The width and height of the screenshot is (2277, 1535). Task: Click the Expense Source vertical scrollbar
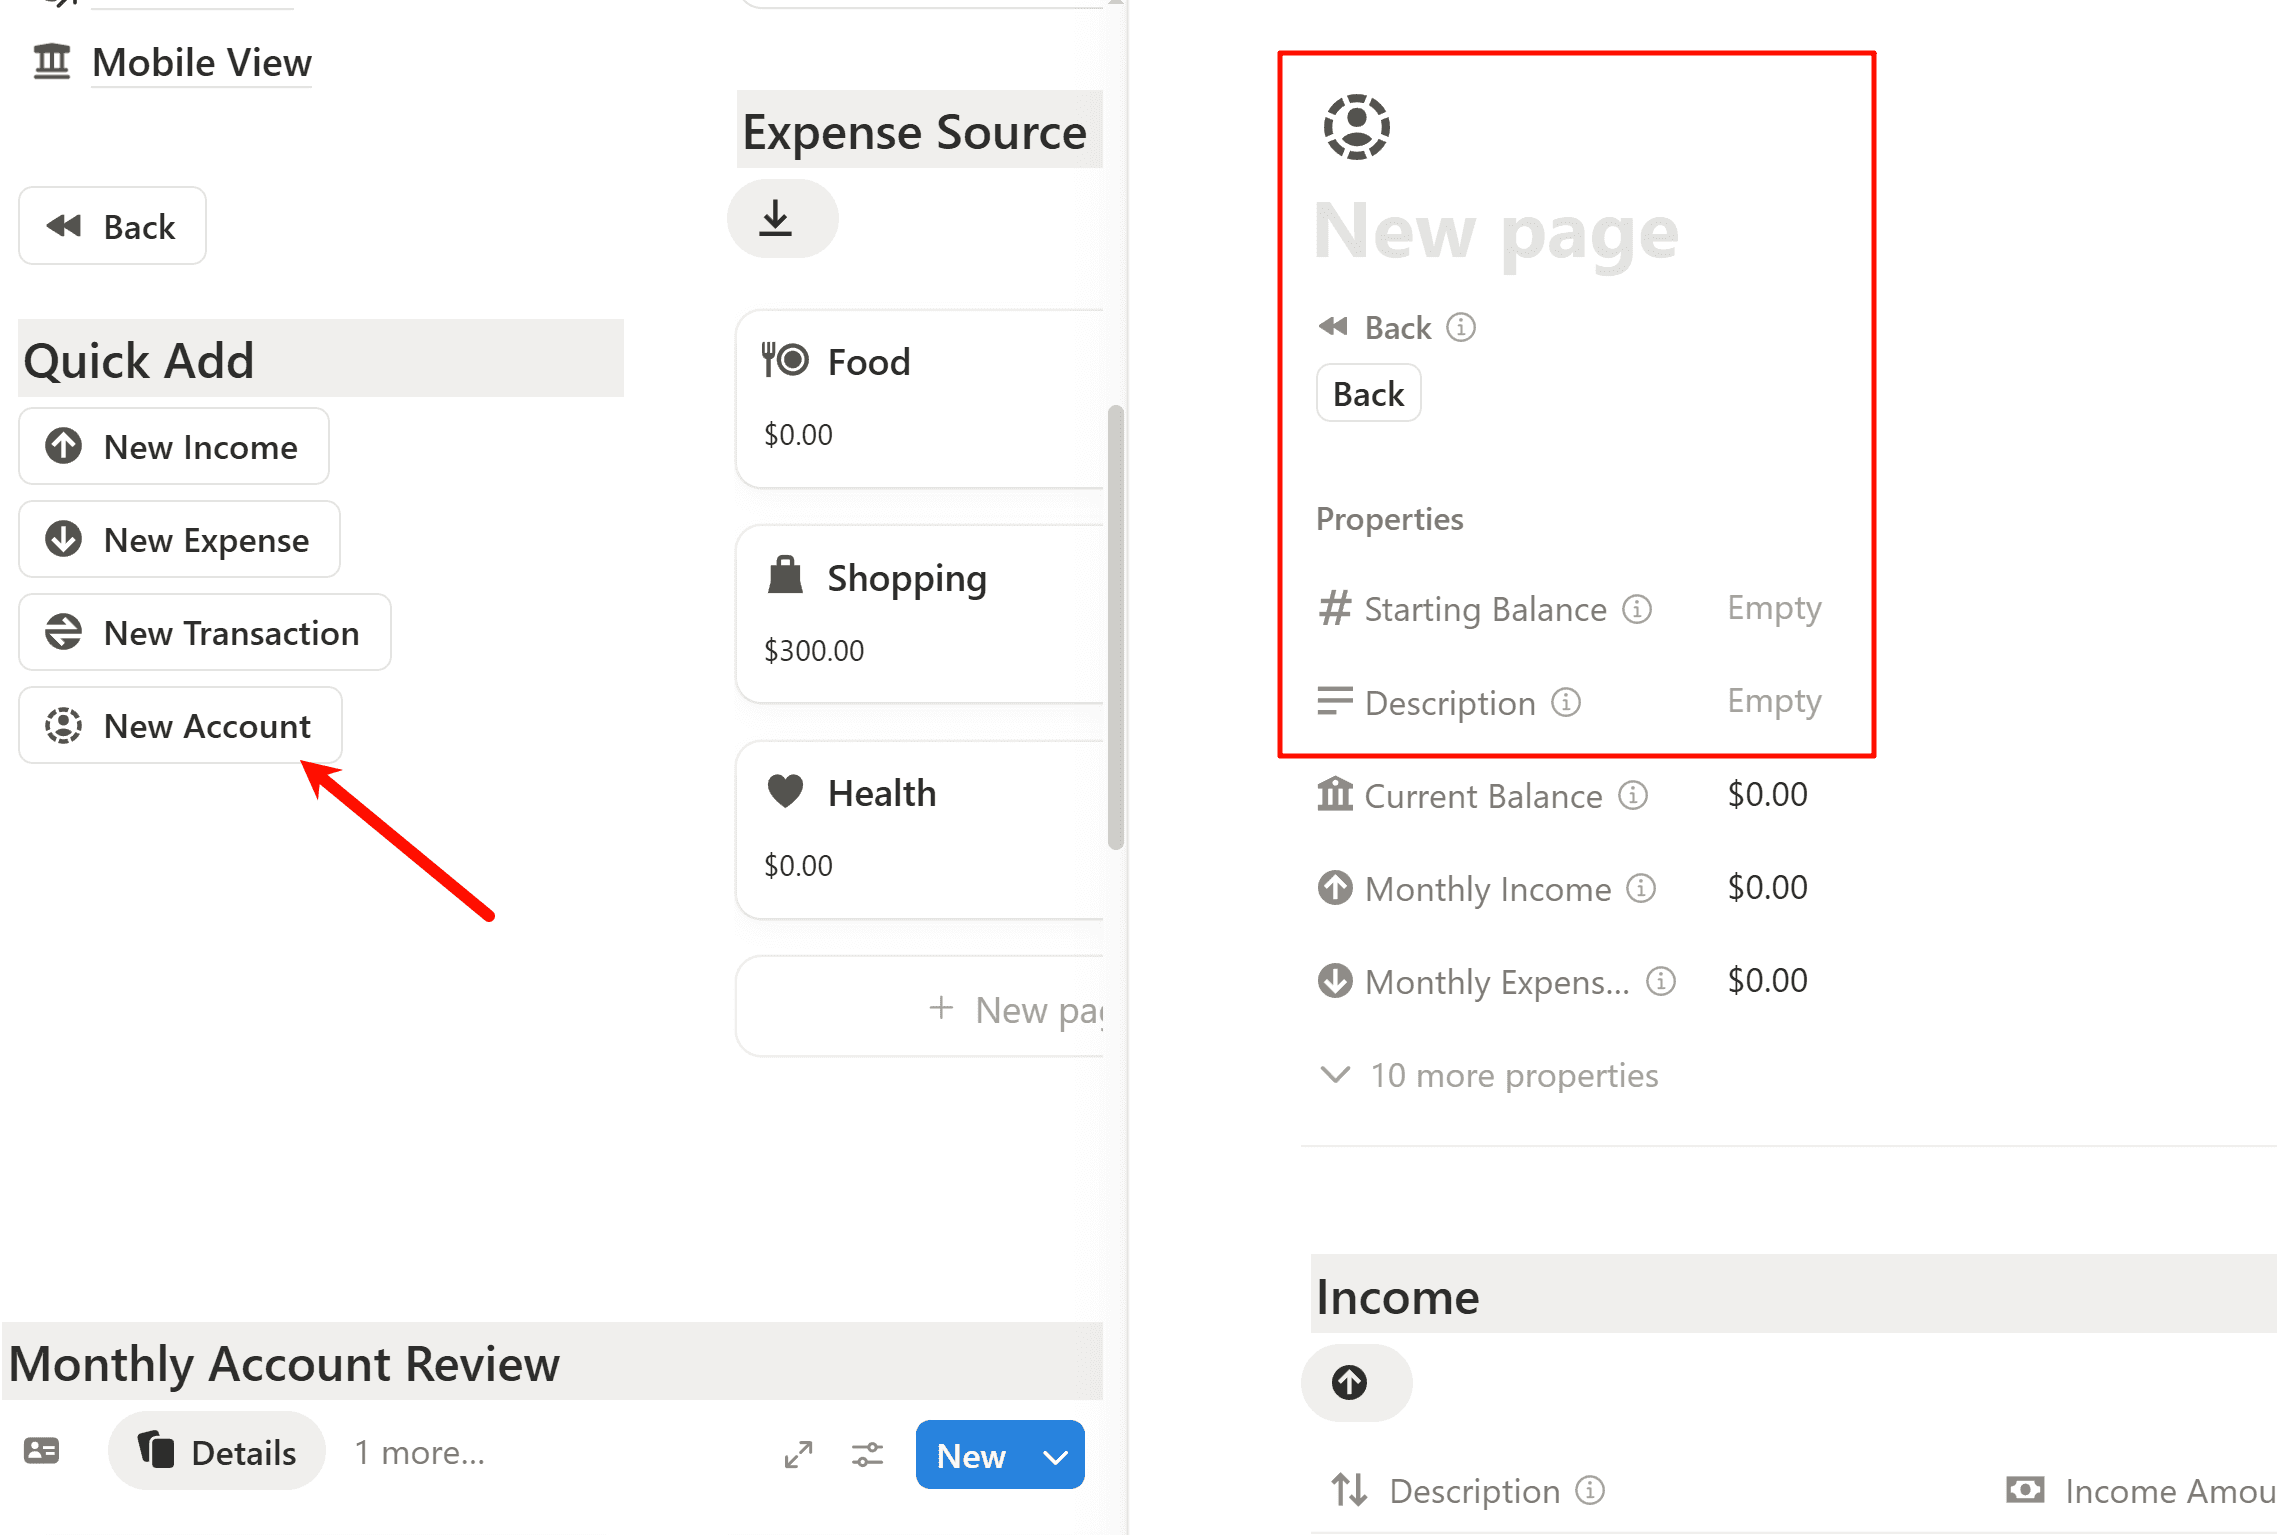[x=1115, y=627]
